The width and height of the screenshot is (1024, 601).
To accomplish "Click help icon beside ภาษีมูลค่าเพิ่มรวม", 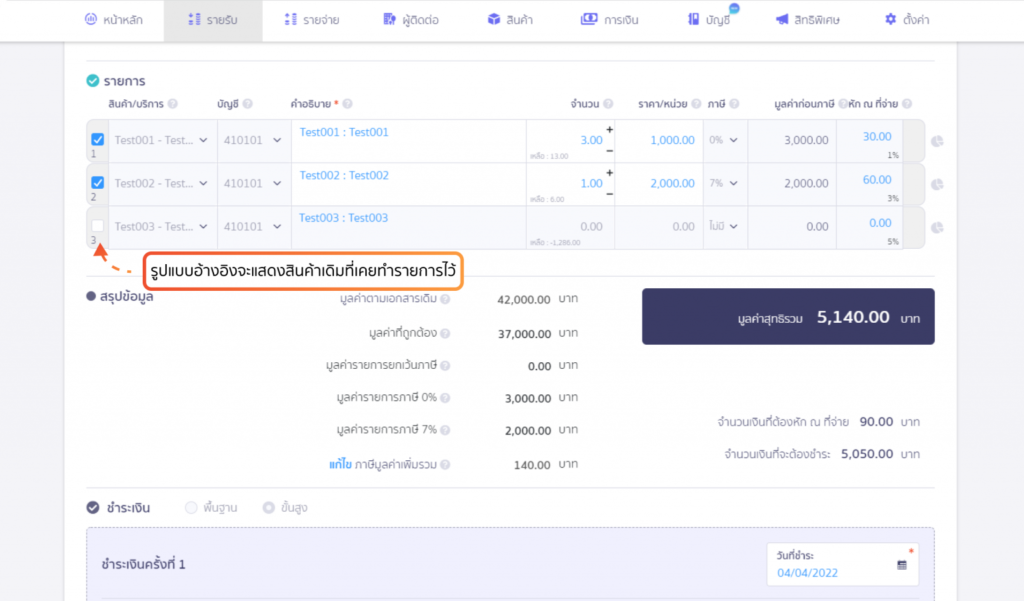I will point(445,464).
